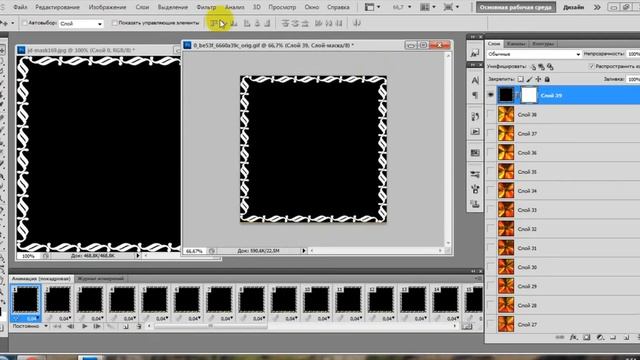This screenshot has height=360, width=640.
Task: Select layer Слой 34
Action: (x=563, y=191)
